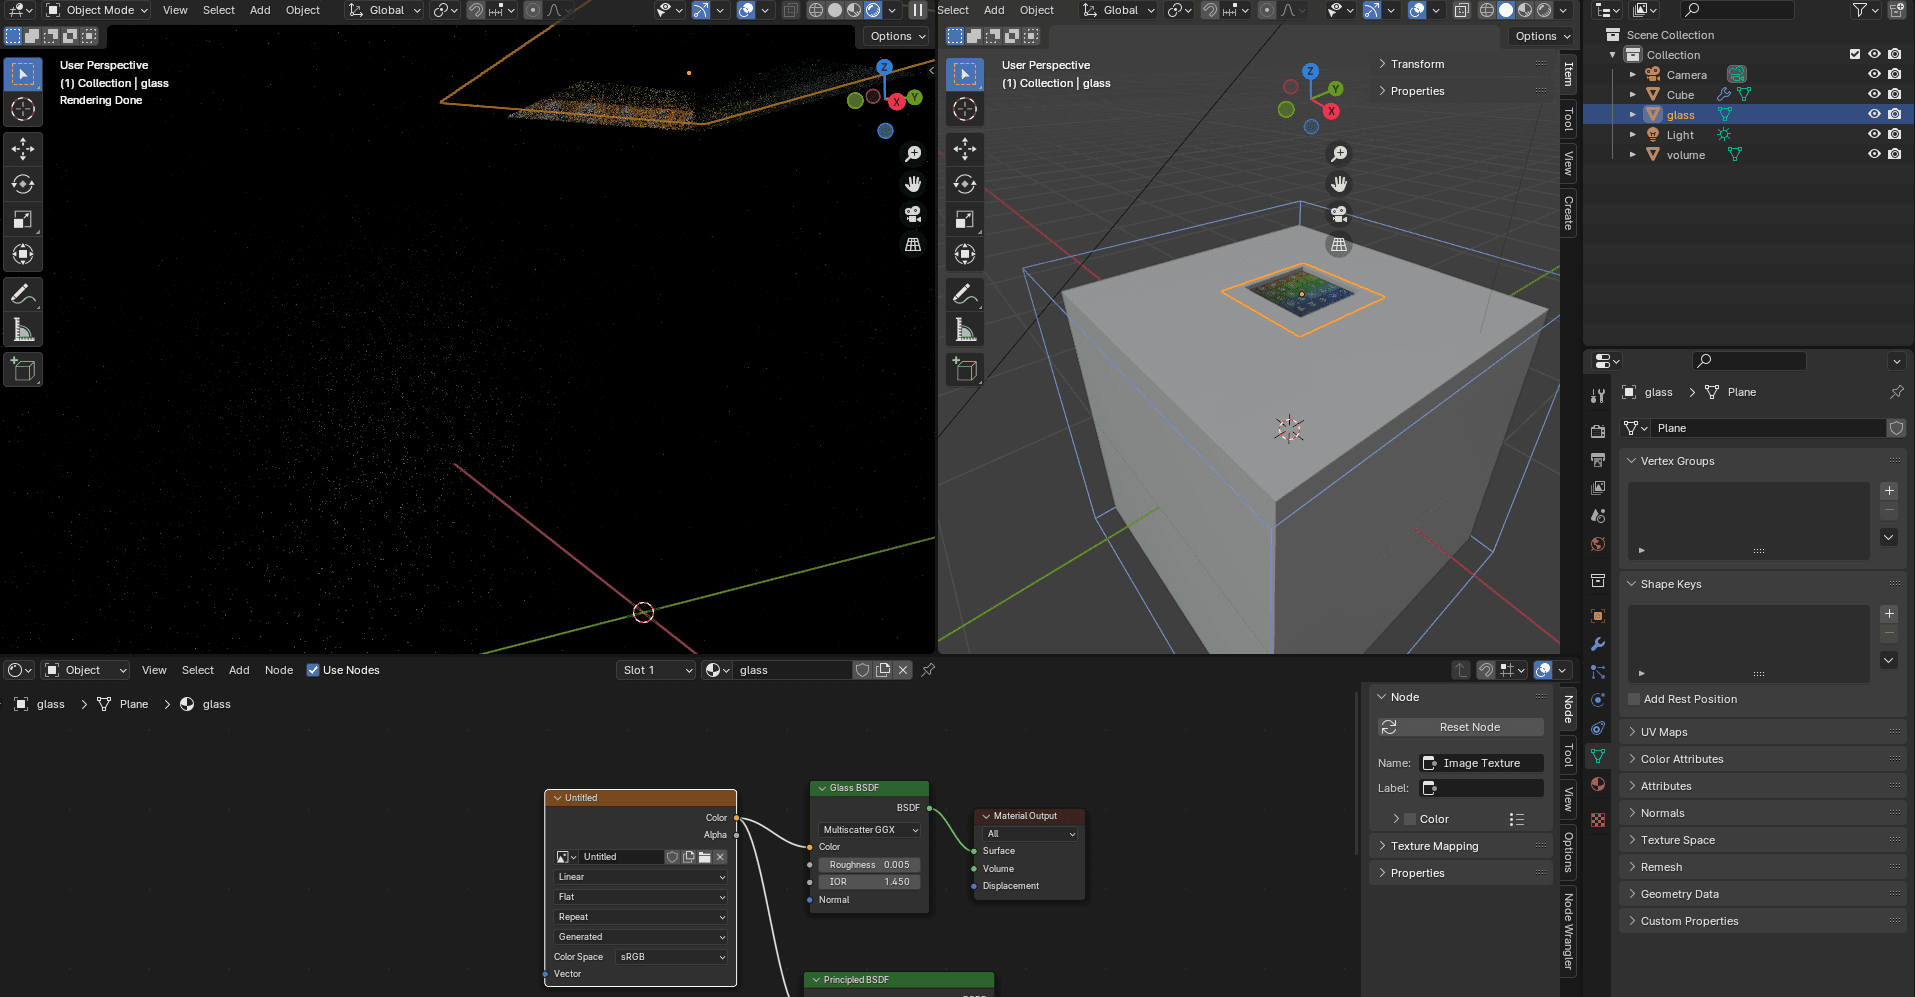Click the Reset Node button
The width and height of the screenshot is (1915, 997).
point(1469,727)
